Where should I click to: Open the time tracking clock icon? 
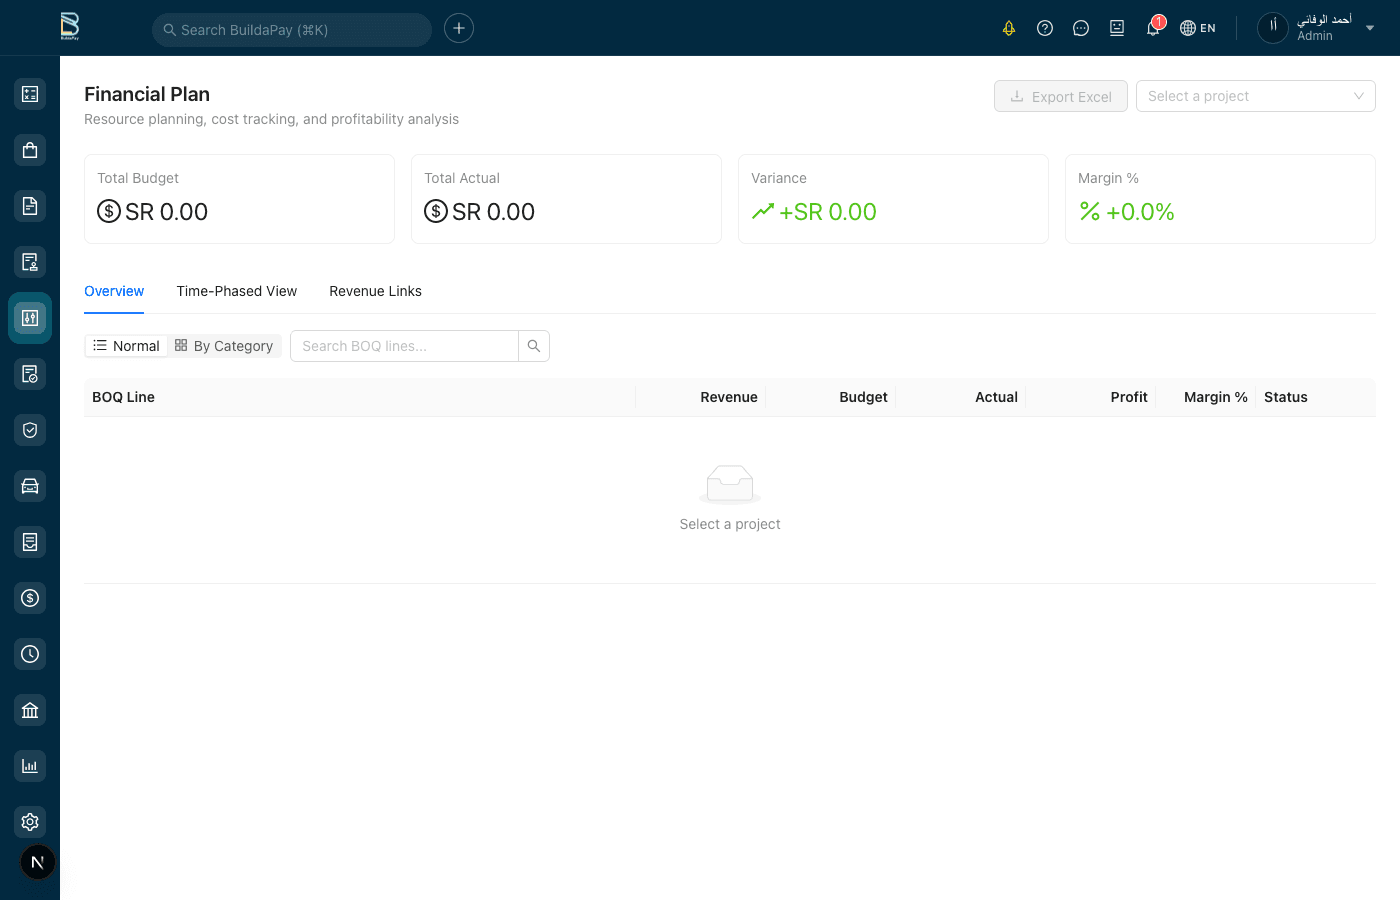point(30,653)
